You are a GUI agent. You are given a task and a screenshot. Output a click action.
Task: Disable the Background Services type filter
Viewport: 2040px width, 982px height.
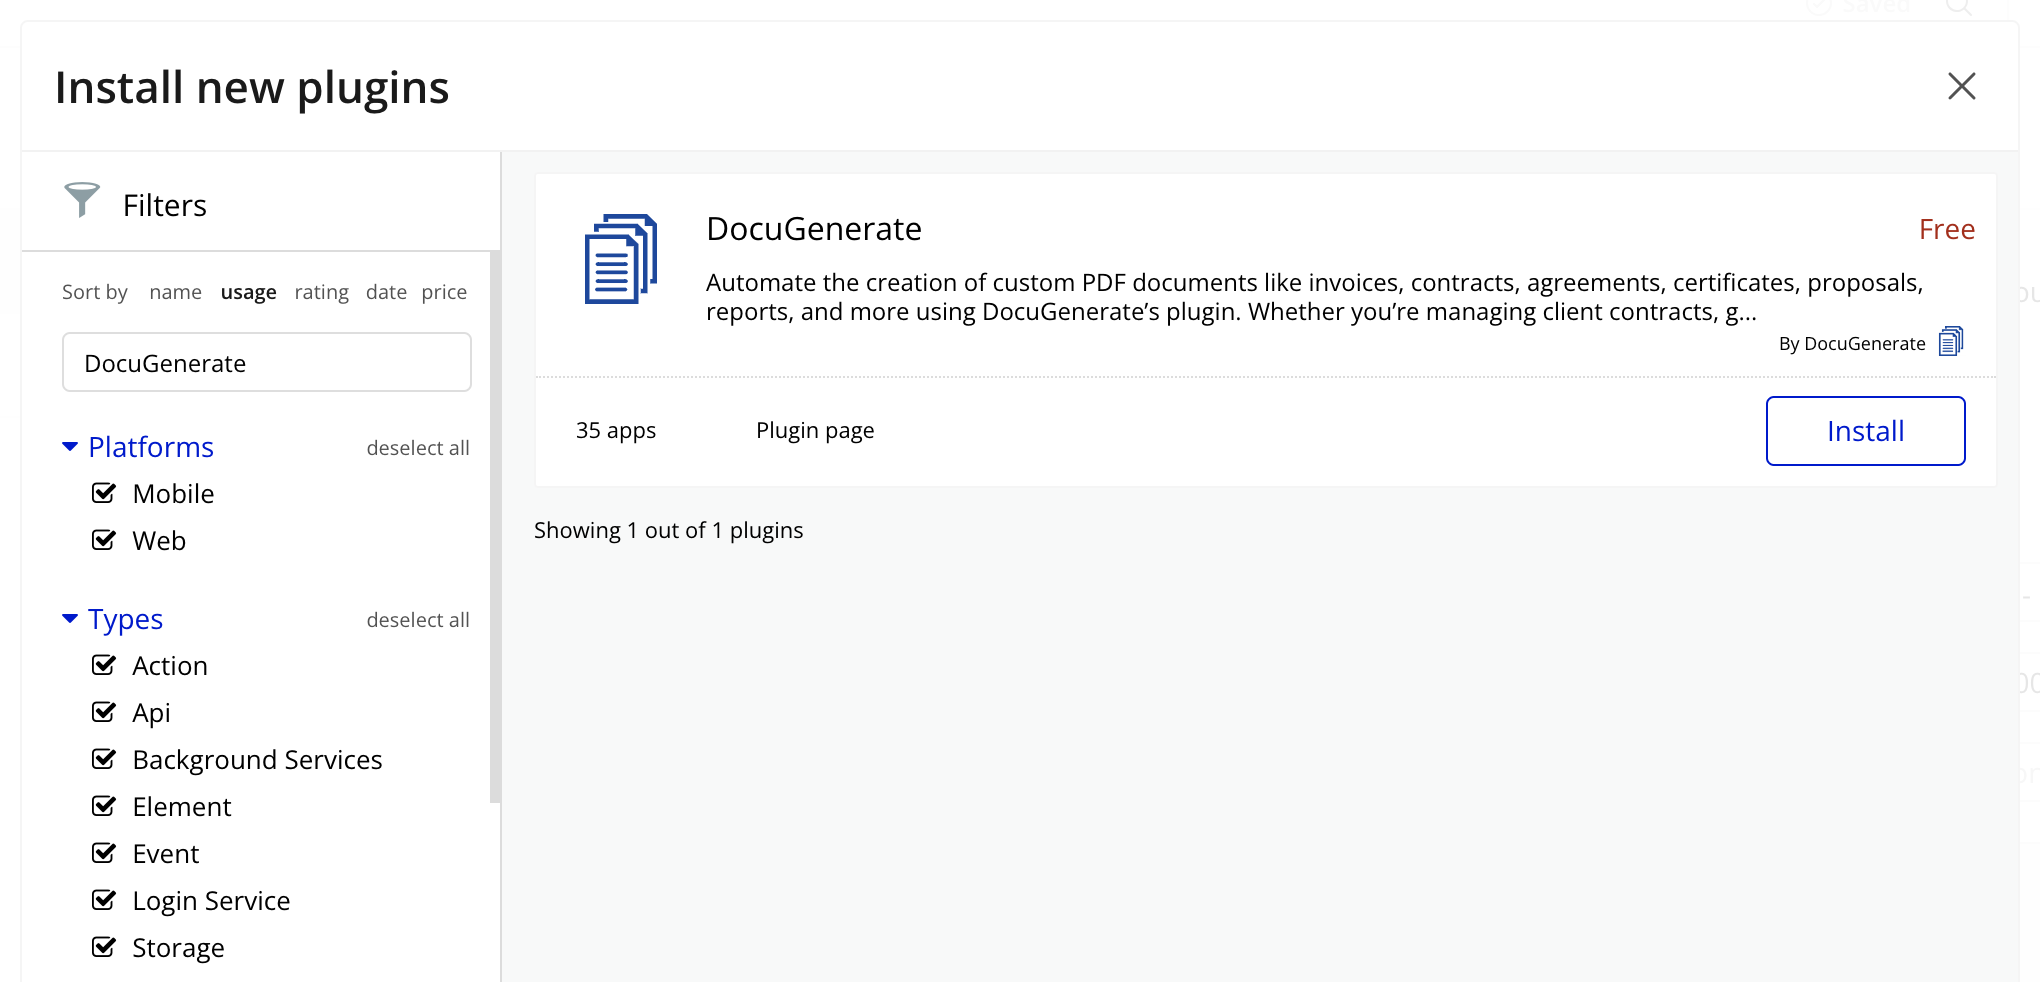[104, 759]
